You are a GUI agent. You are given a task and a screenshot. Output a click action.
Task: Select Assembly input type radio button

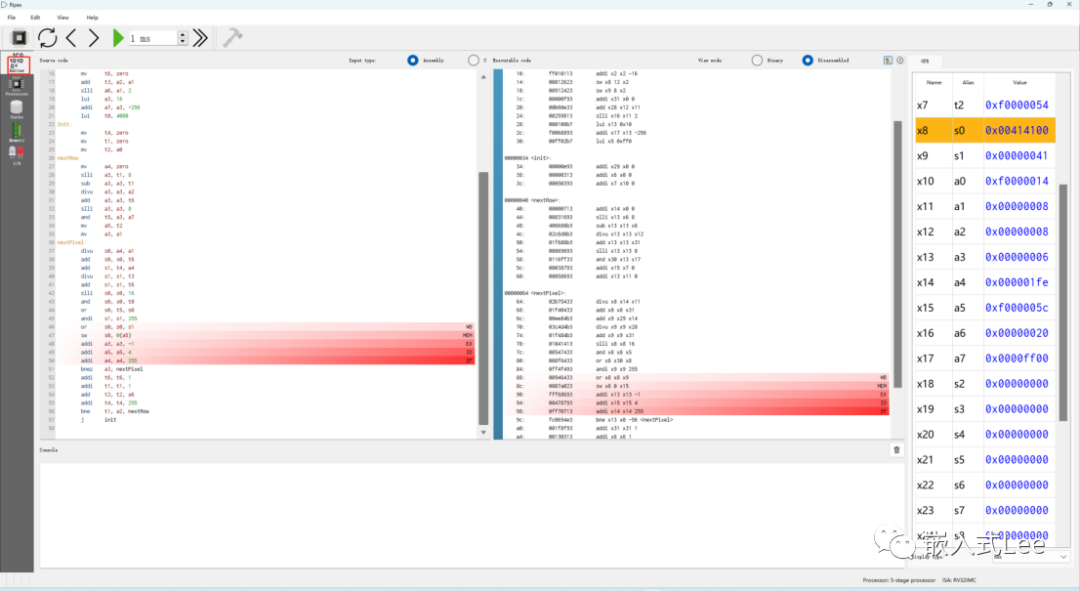coord(413,61)
